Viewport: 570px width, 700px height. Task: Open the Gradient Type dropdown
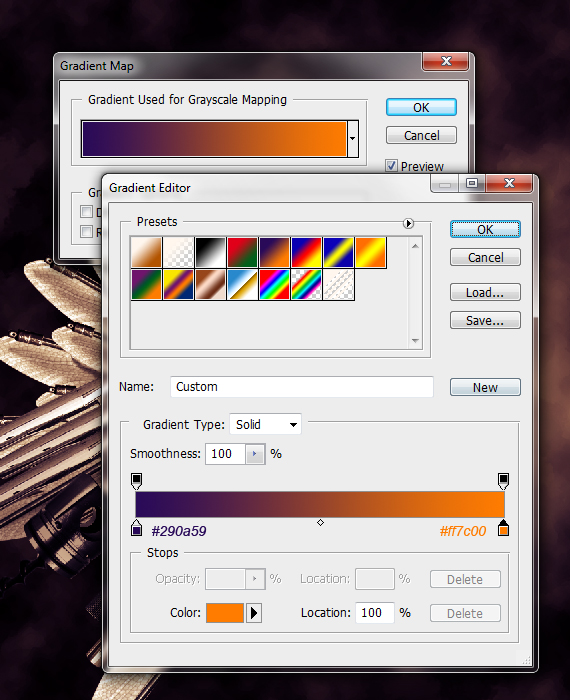266,424
